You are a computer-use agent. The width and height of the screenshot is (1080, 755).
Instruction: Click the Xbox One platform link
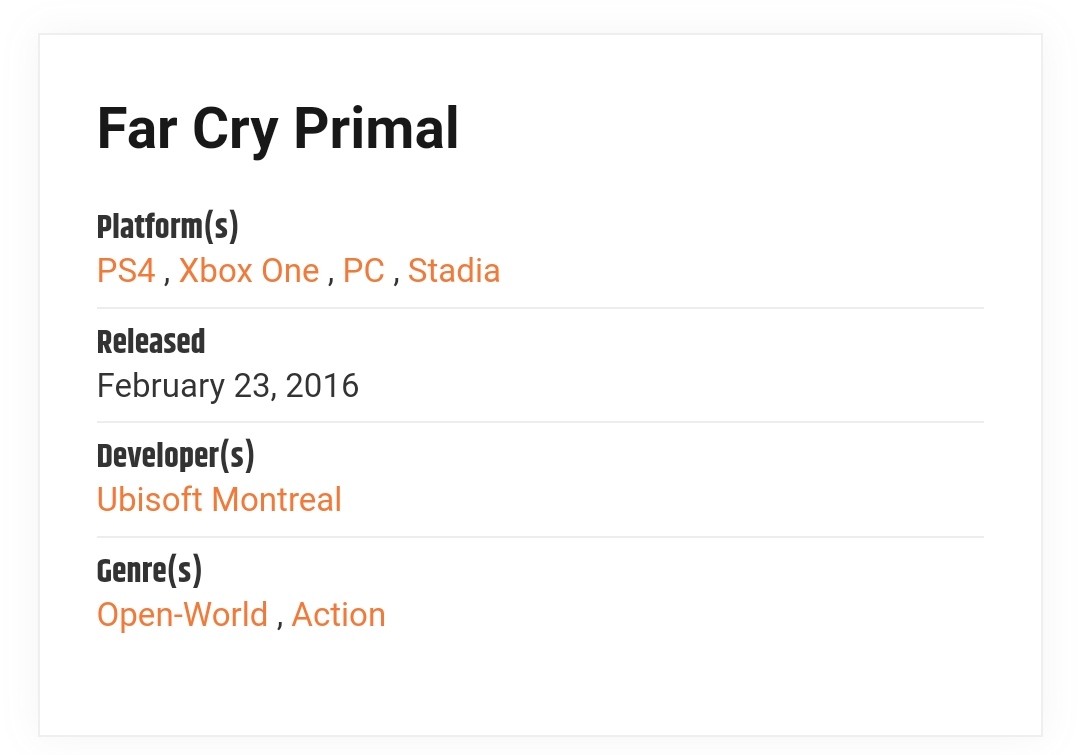[249, 271]
